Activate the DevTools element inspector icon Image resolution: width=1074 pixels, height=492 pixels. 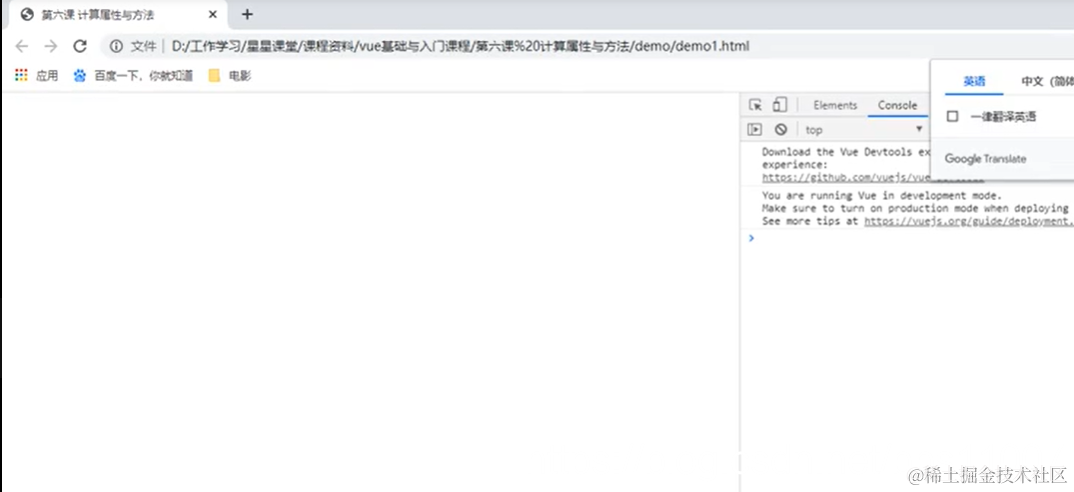click(755, 105)
